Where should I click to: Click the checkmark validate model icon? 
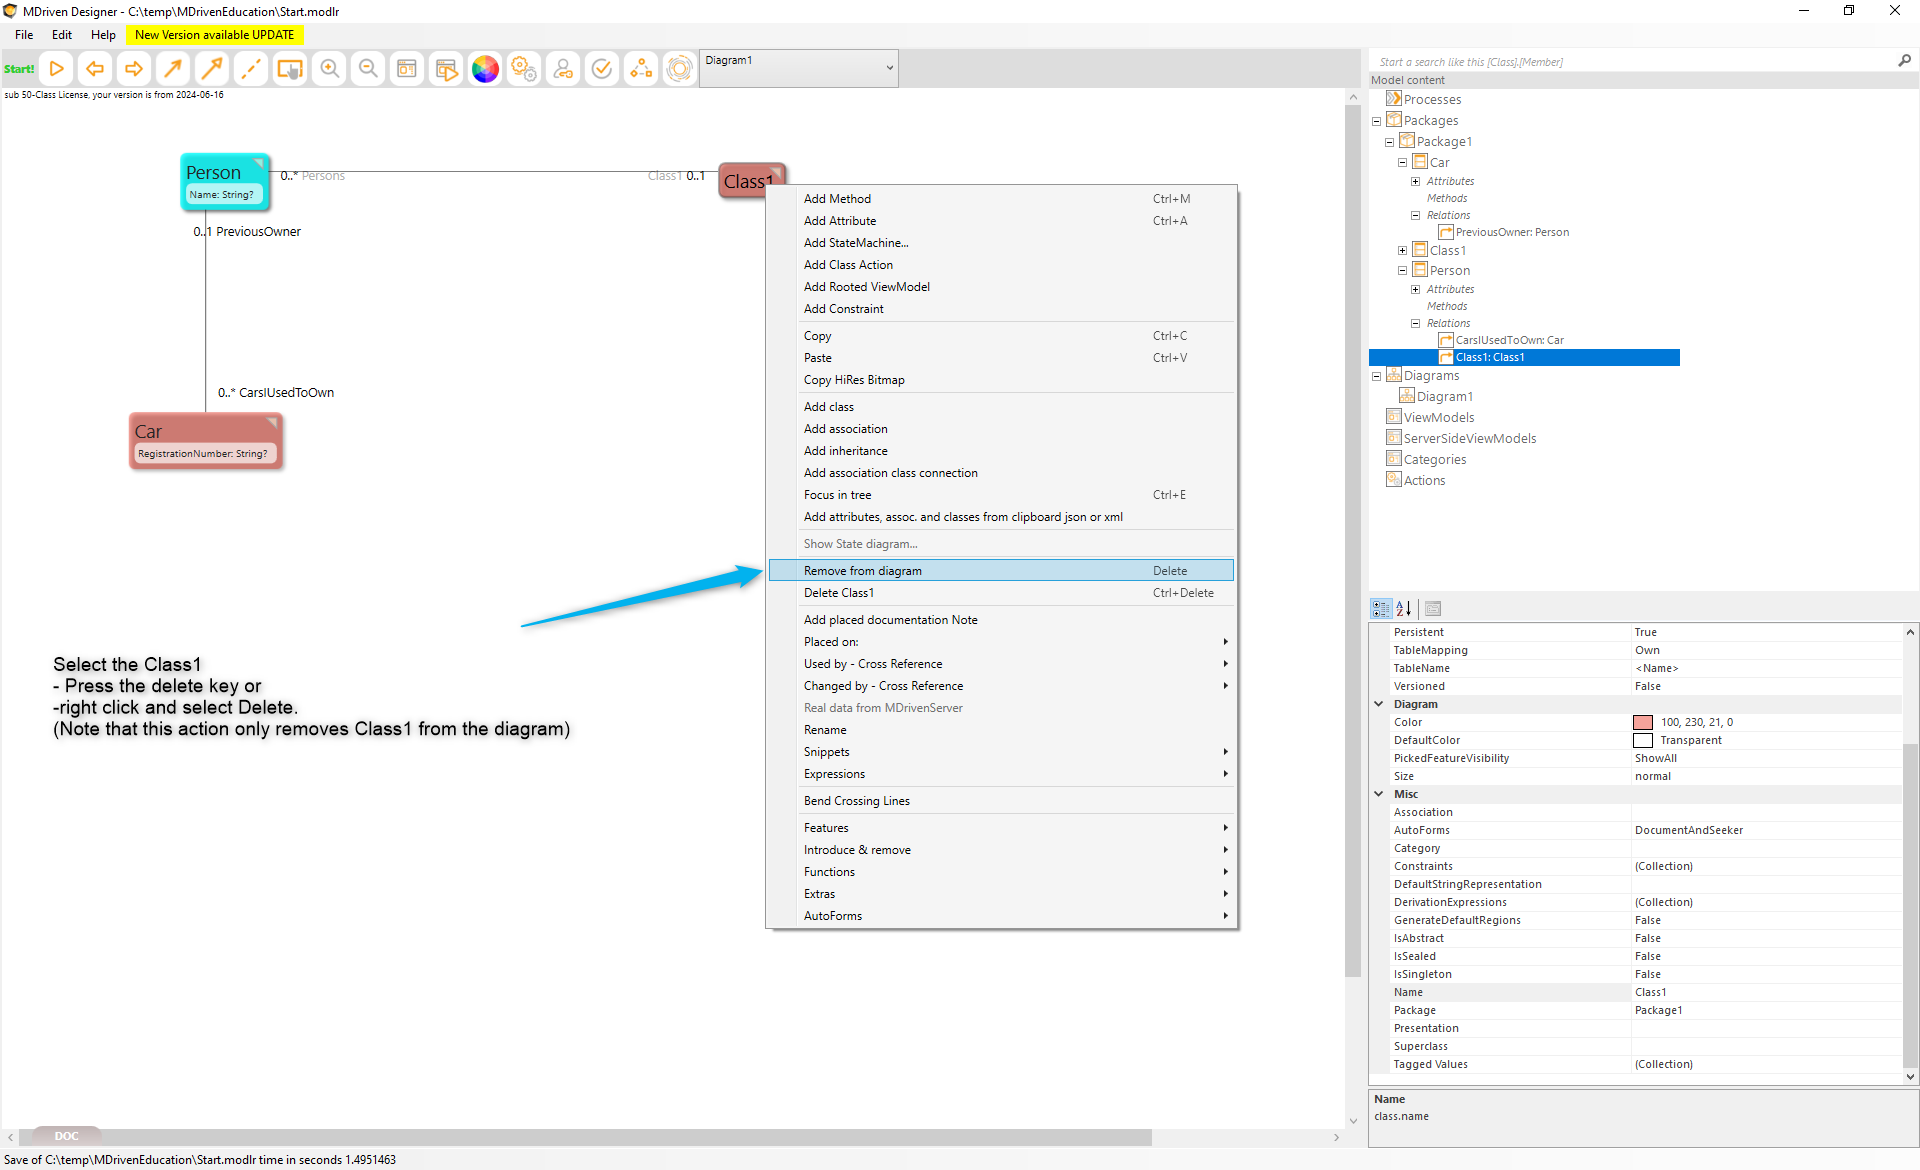602,69
